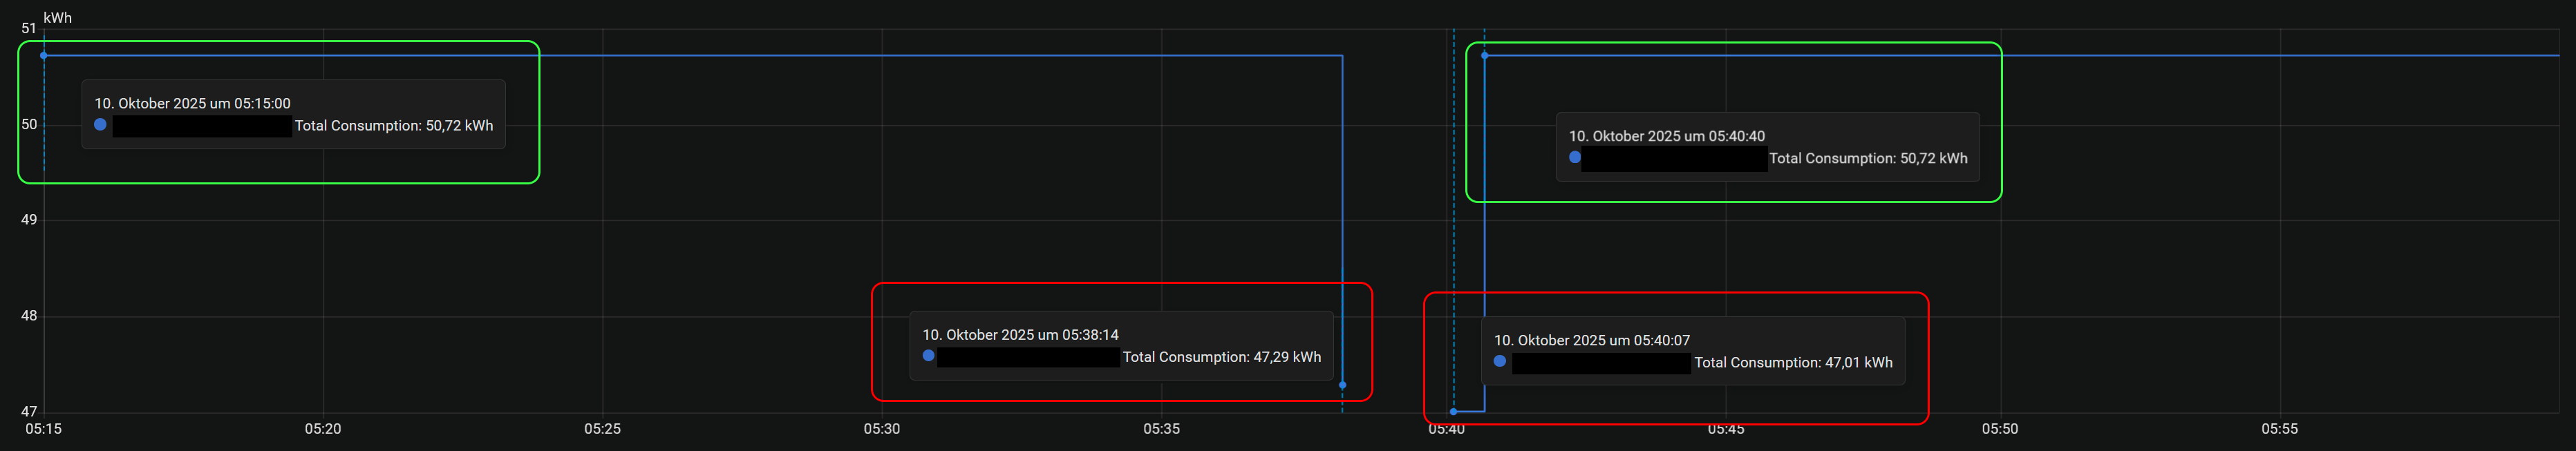This screenshot has width=2576, height=451.
Task: Click the 05:30 time axis label
Action: [x=881, y=429]
